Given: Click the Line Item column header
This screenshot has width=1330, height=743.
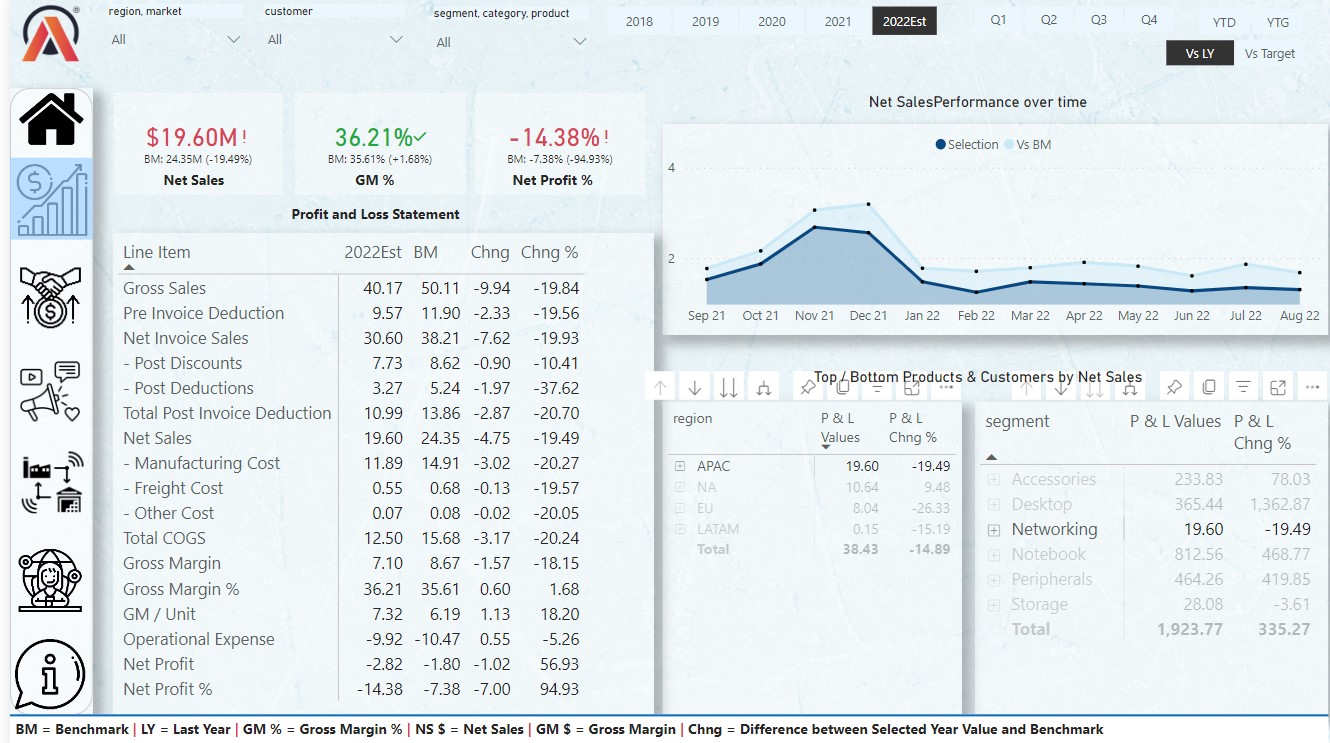Looking at the screenshot, I should coord(156,252).
